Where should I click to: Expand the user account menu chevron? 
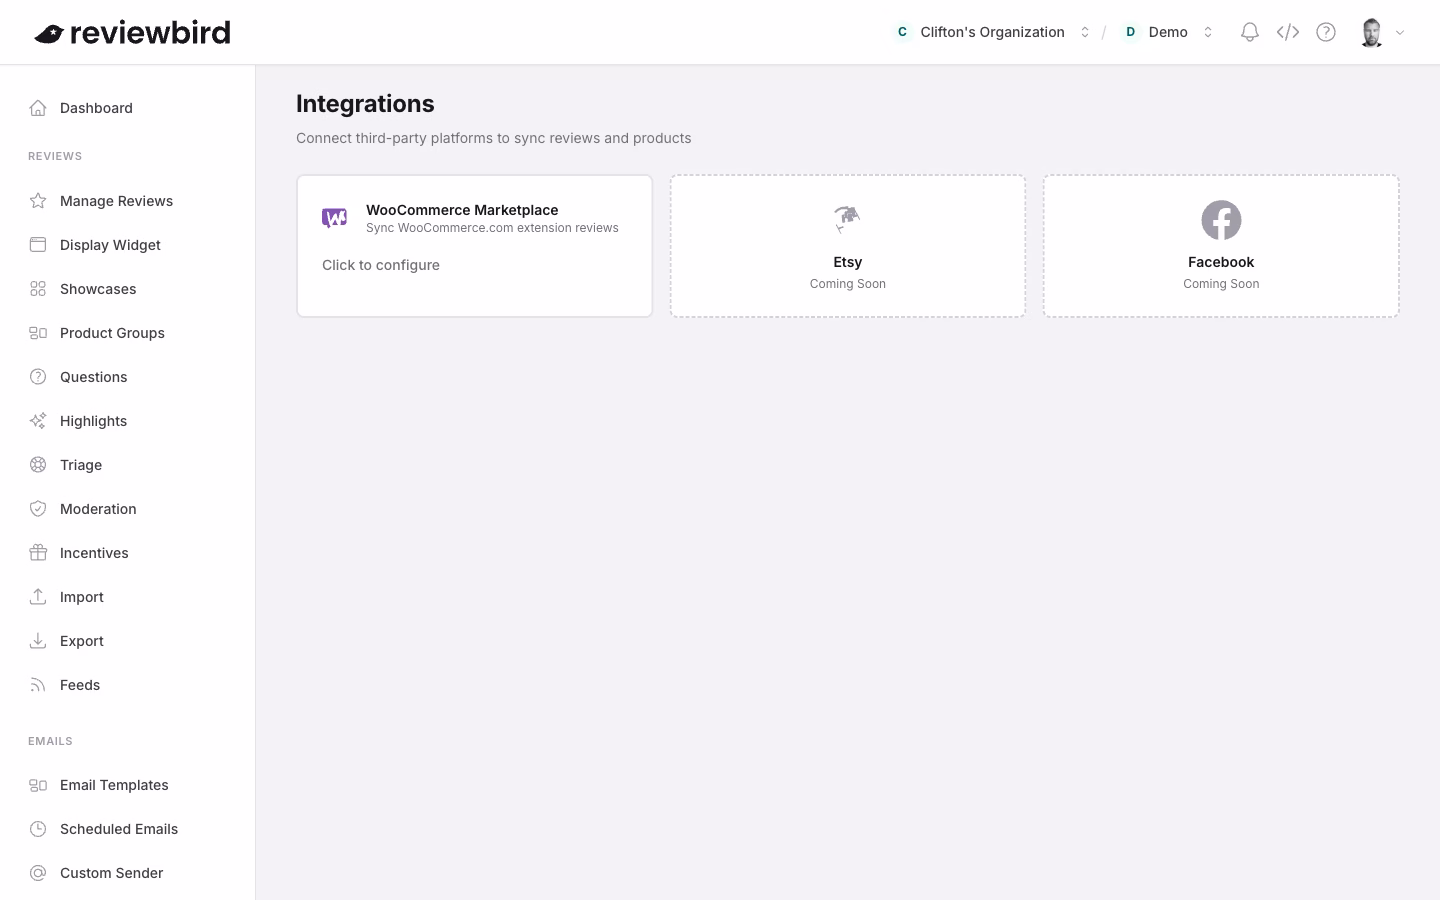pos(1400,33)
